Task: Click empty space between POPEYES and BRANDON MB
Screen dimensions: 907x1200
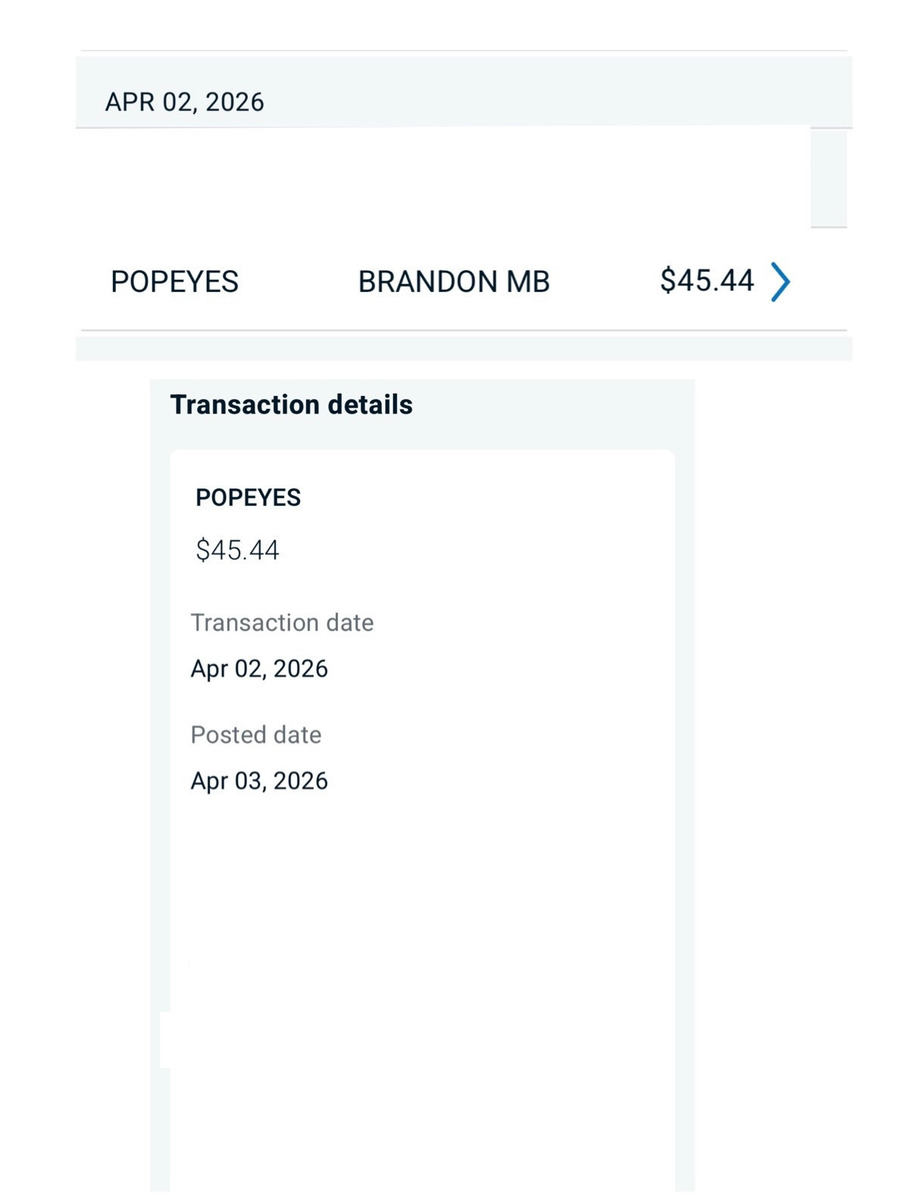Action: point(298,282)
